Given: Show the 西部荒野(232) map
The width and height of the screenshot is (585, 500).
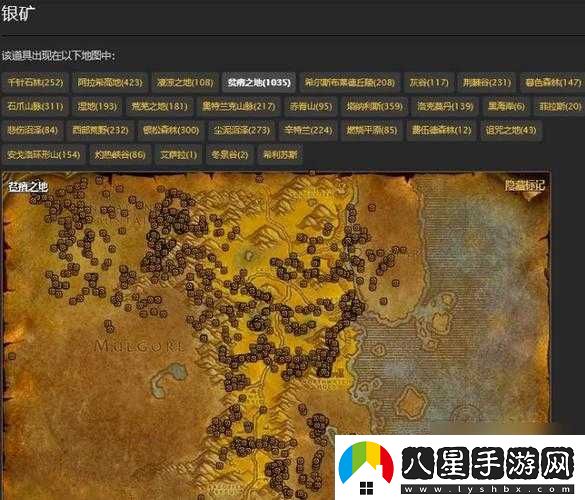Looking at the screenshot, I should tap(100, 130).
